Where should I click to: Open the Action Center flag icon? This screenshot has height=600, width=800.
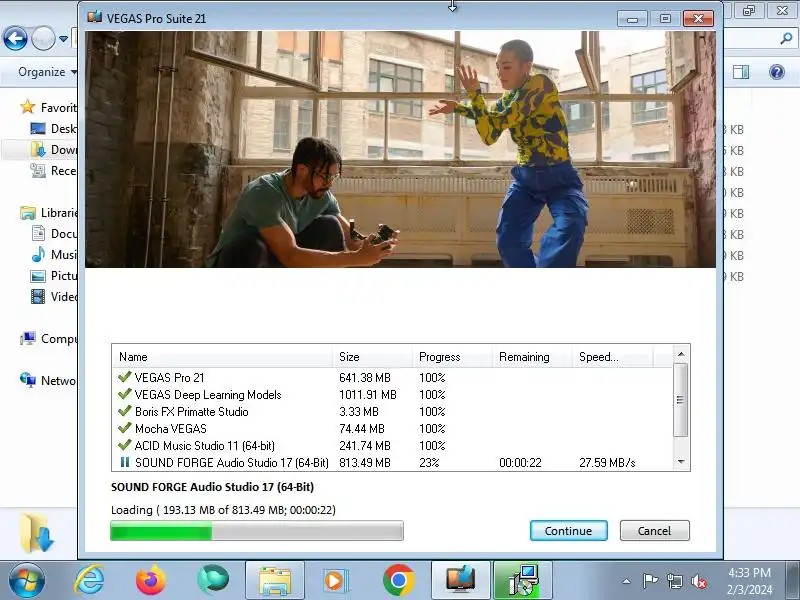tap(650, 581)
